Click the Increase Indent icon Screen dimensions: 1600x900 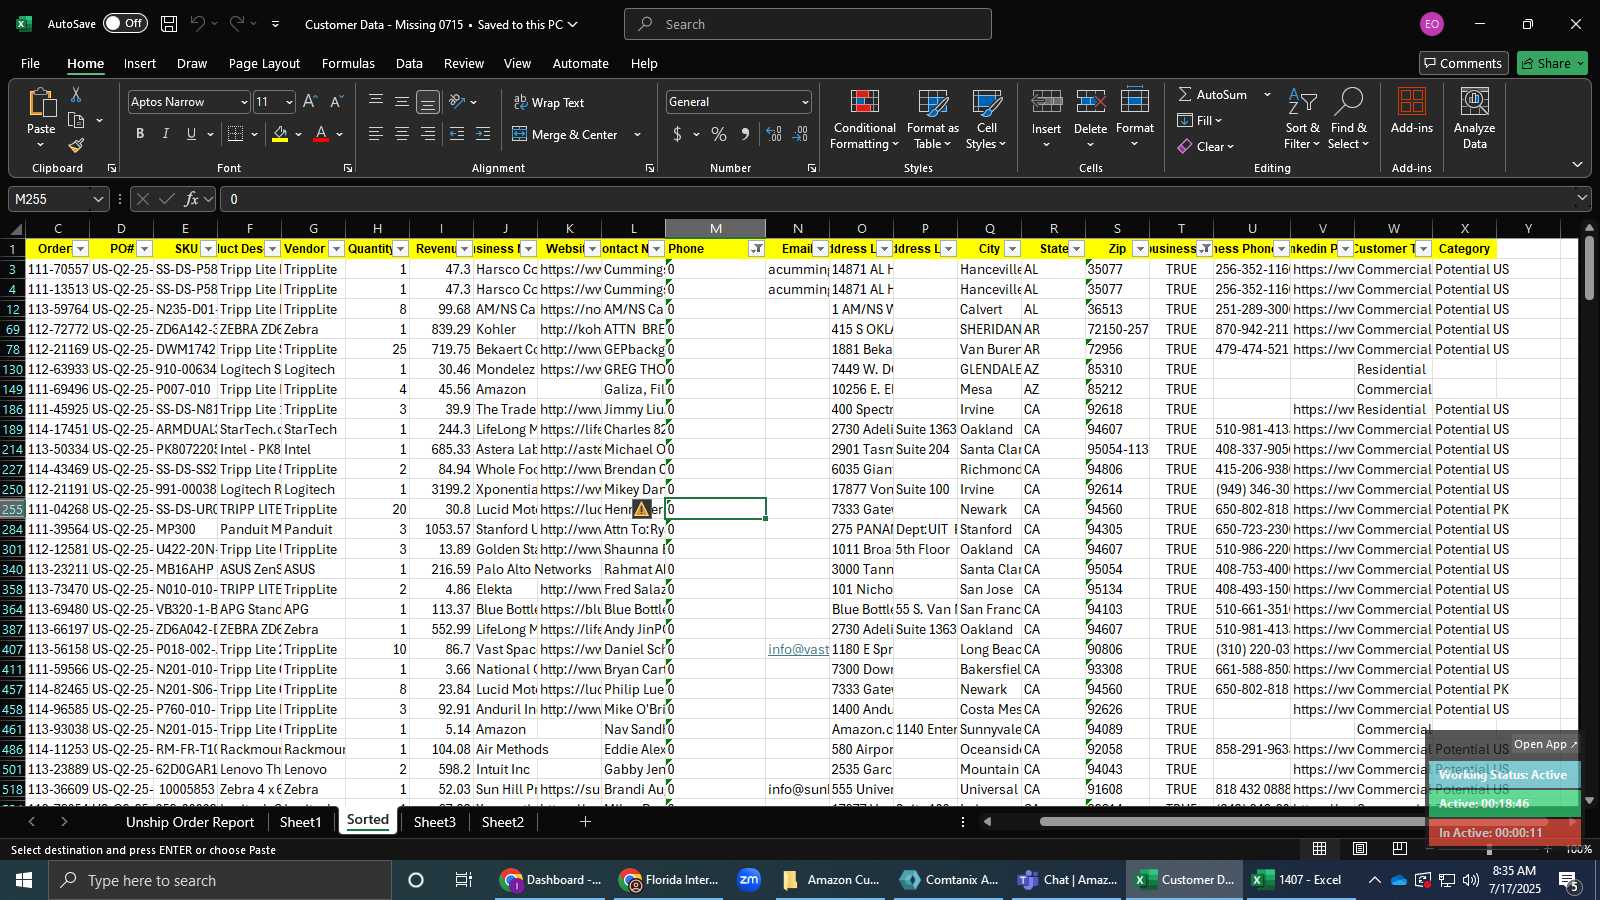pyautogui.click(x=483, y=134)
